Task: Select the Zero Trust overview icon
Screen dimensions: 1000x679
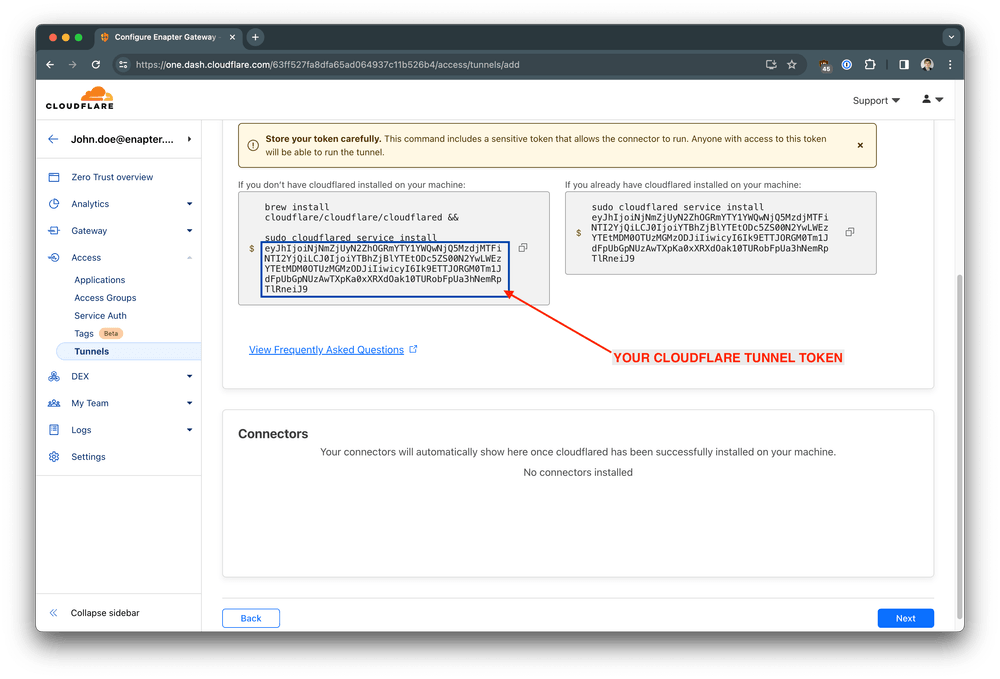Action: [54, 176]
